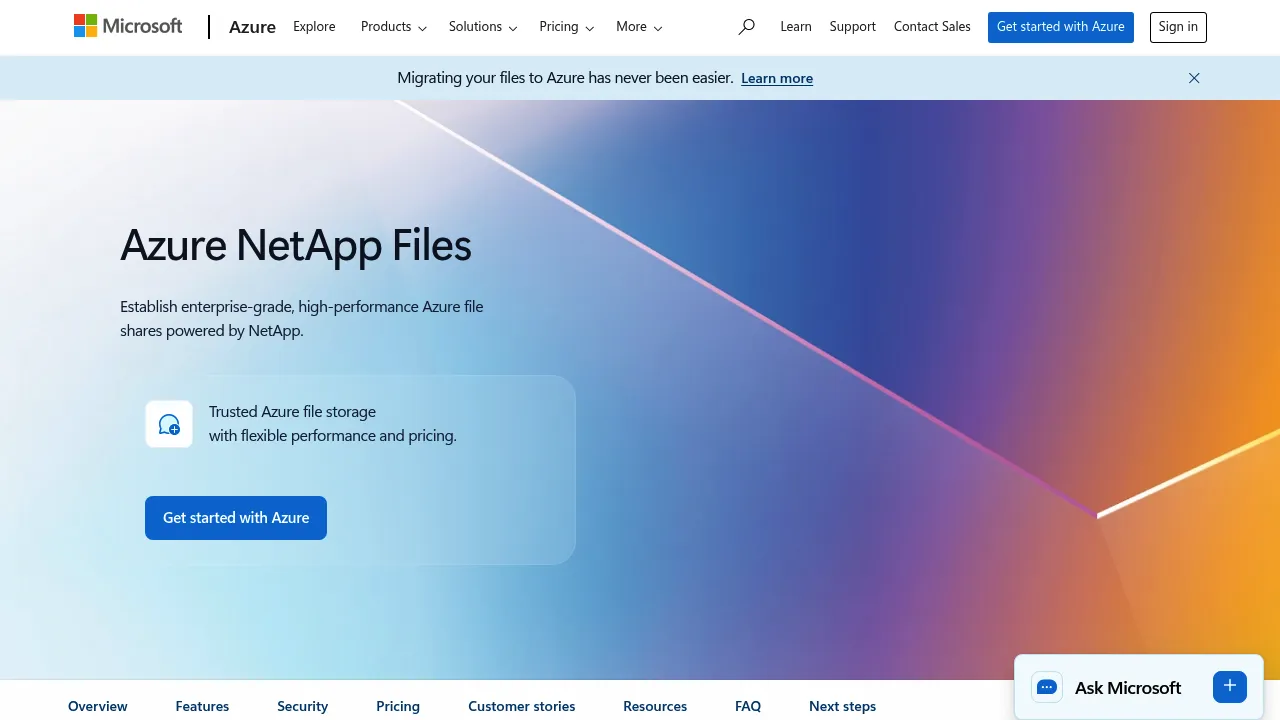Viewport: 1280px width, 720px height.
Task: Click the Ask Microsoft chat icon
Action: tap(1047, 687)
